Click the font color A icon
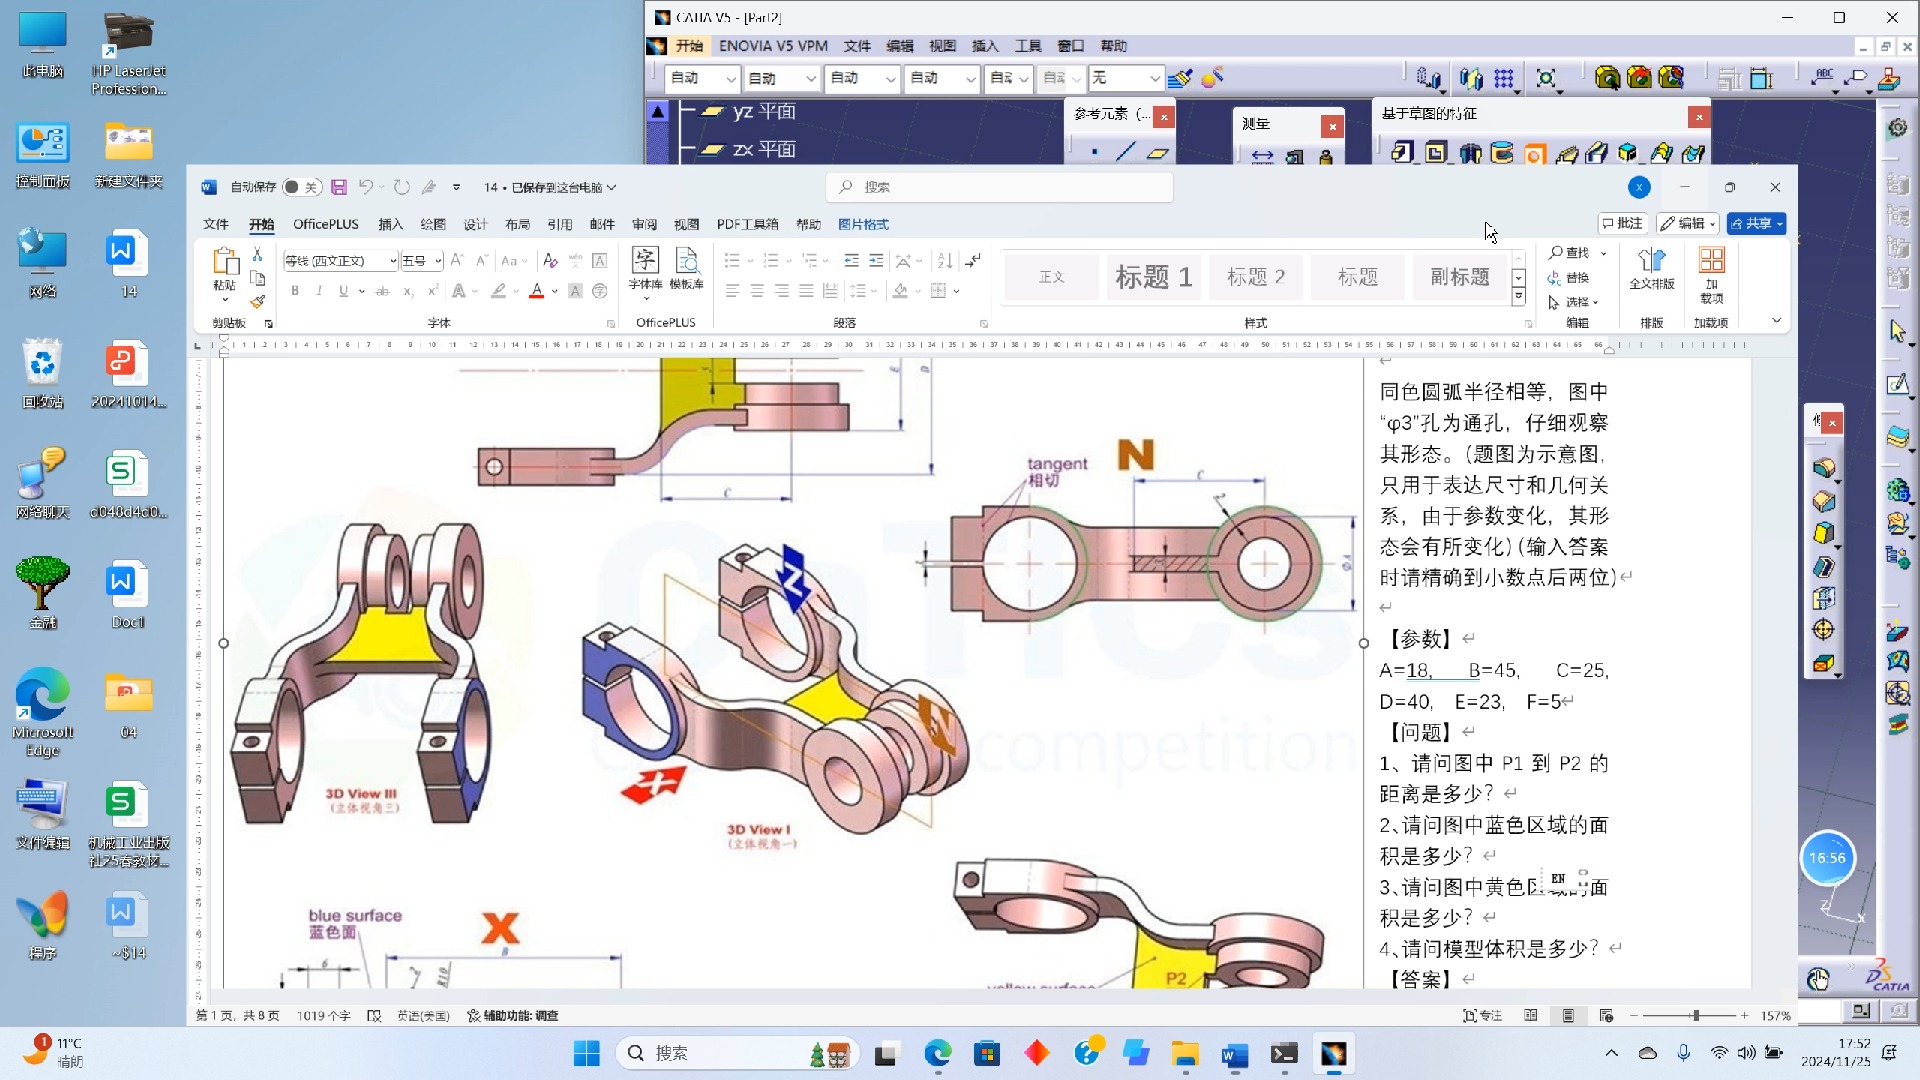Image resolution: width=1920 pixels, height=1080 pixels. pos(537,291)
